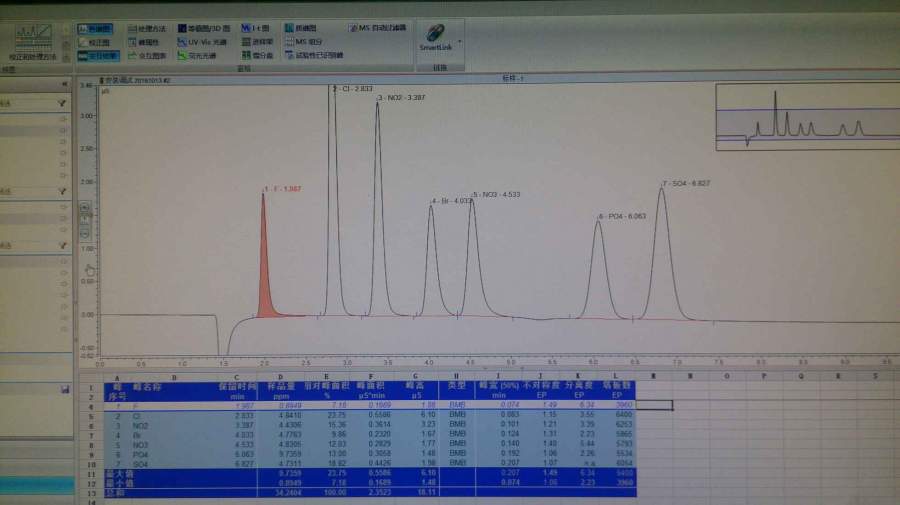Open the I-t plot view

click(255, 28)
